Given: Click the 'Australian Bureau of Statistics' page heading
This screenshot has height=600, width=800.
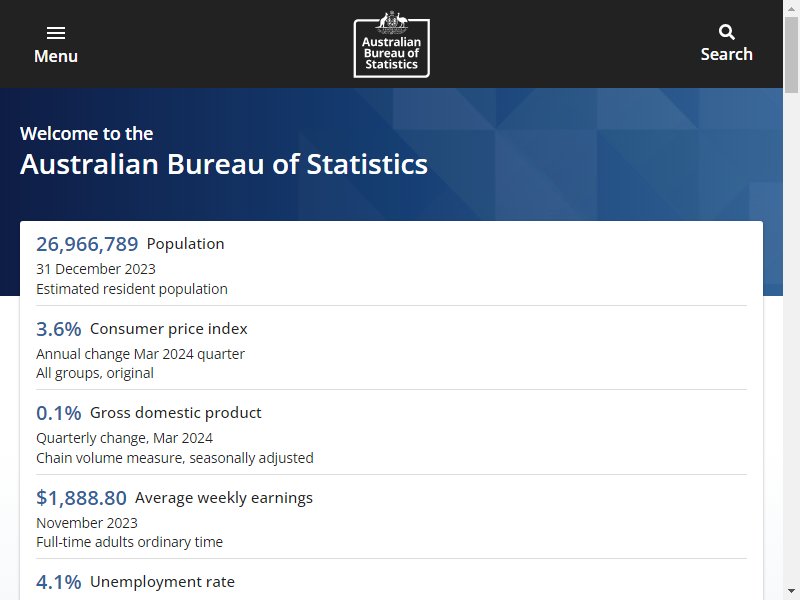Looking at the screenshot, I should point(224,164).
